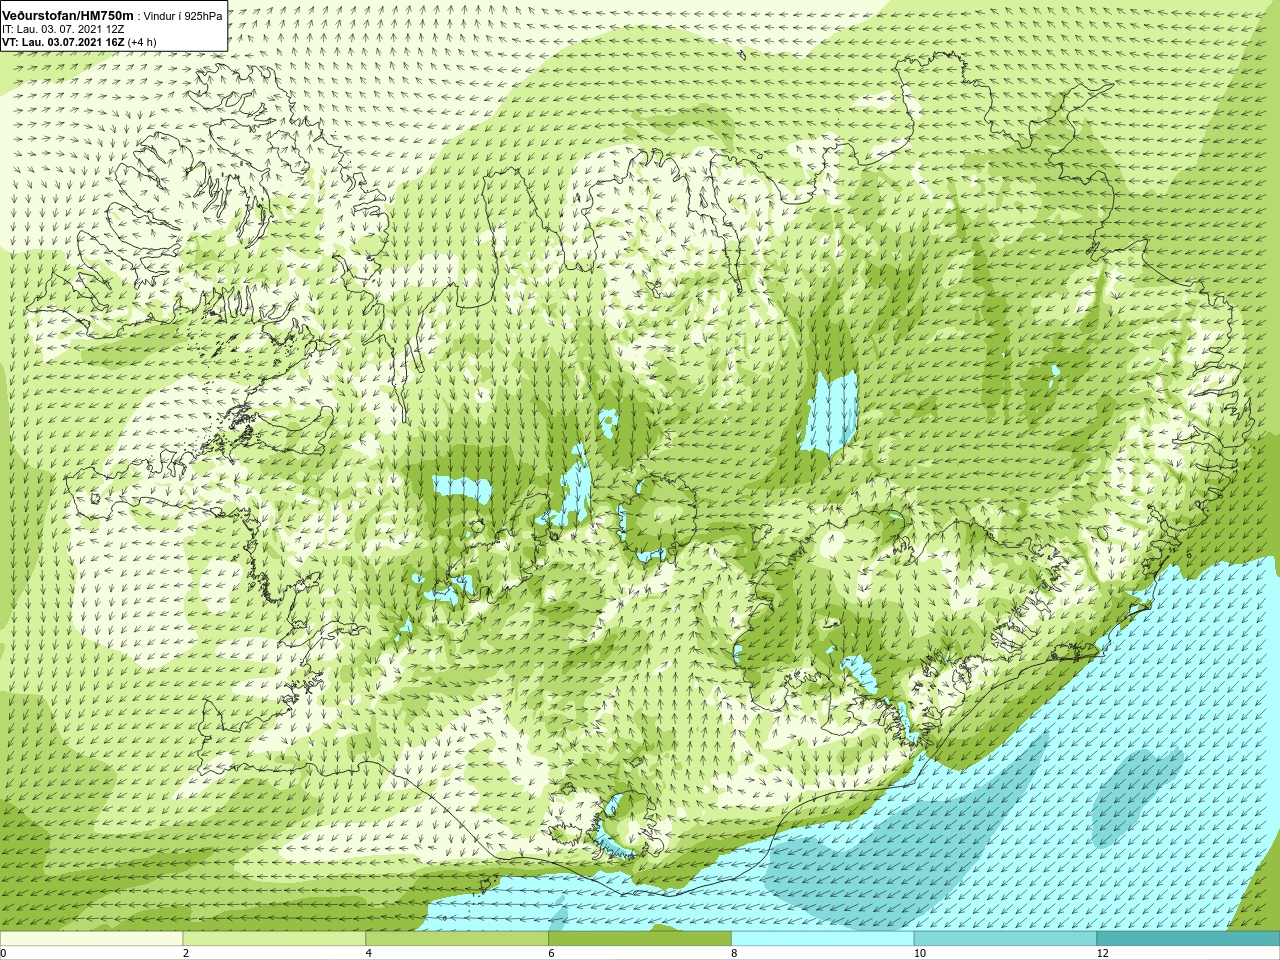The image size is (1280, 960).
Task: Click the Veðurstofan/HM750m title text
Action: point(68,15)
